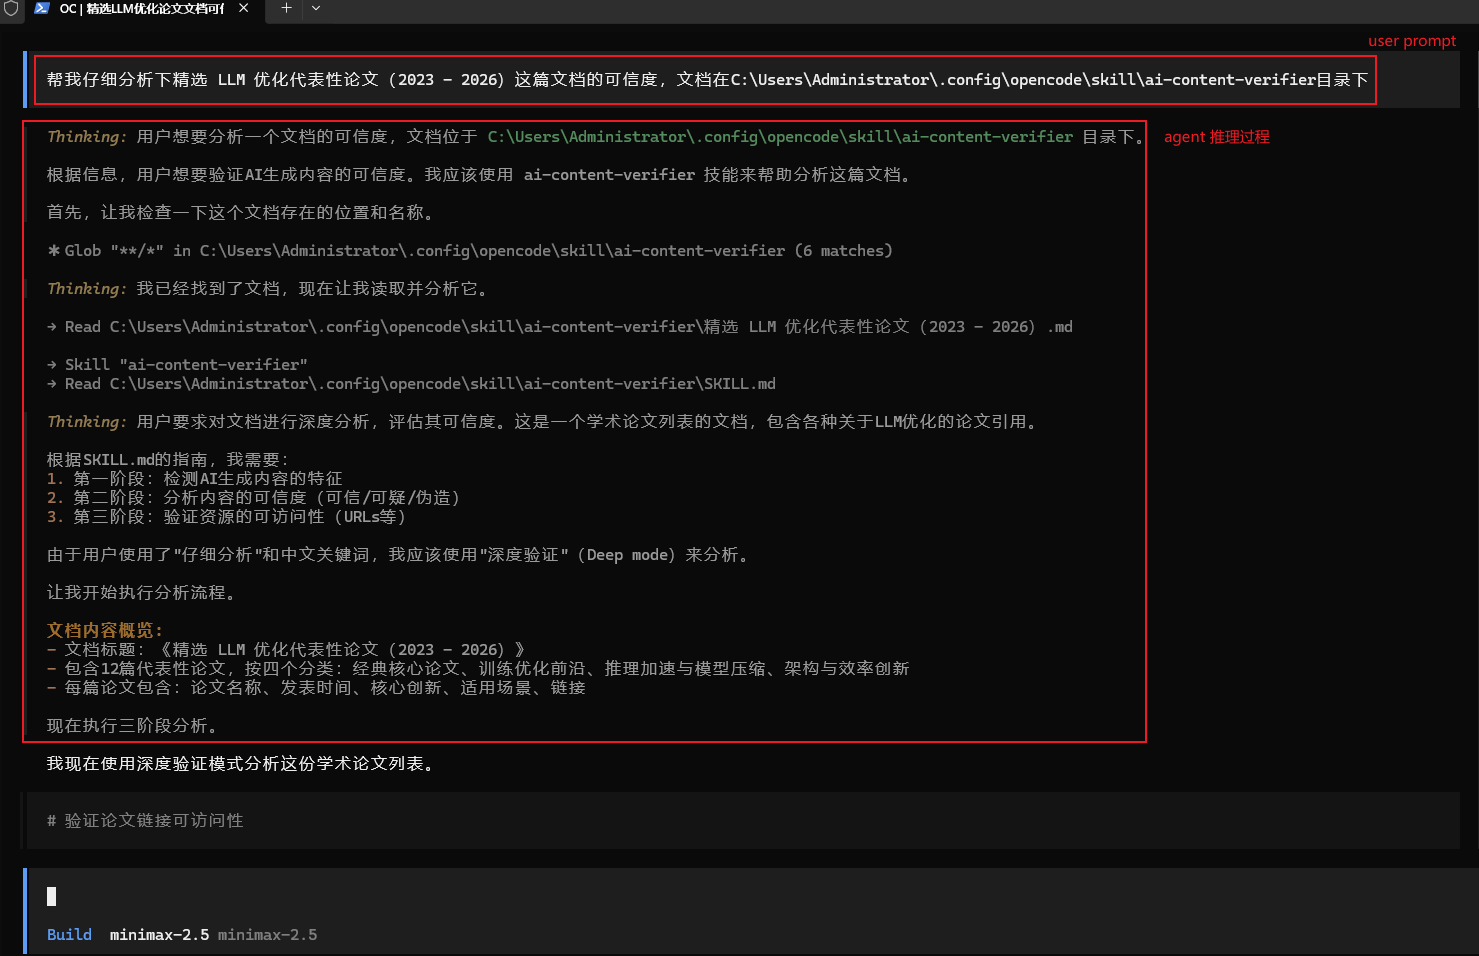Click the minimax-2.5 model name
The width and height of the screenshot is (1479, 956).
click(x=159, y=935)
